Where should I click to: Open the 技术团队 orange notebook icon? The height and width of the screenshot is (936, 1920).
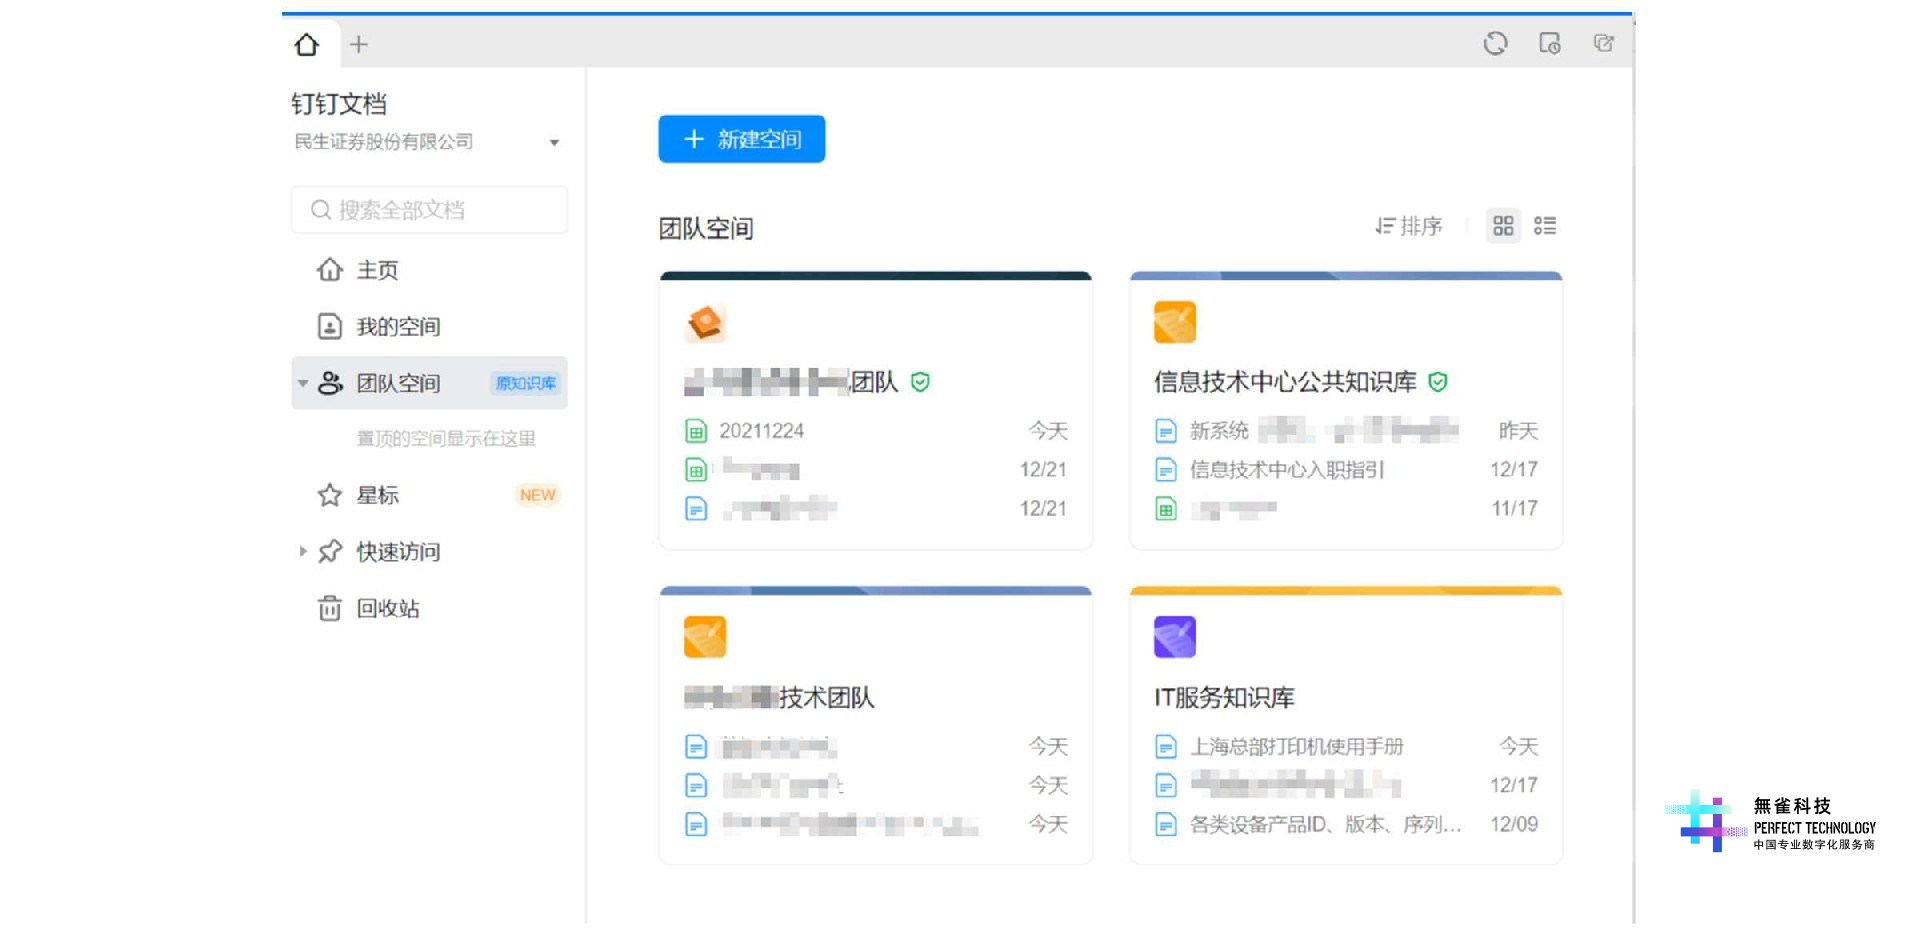click(x=705, y=638)
